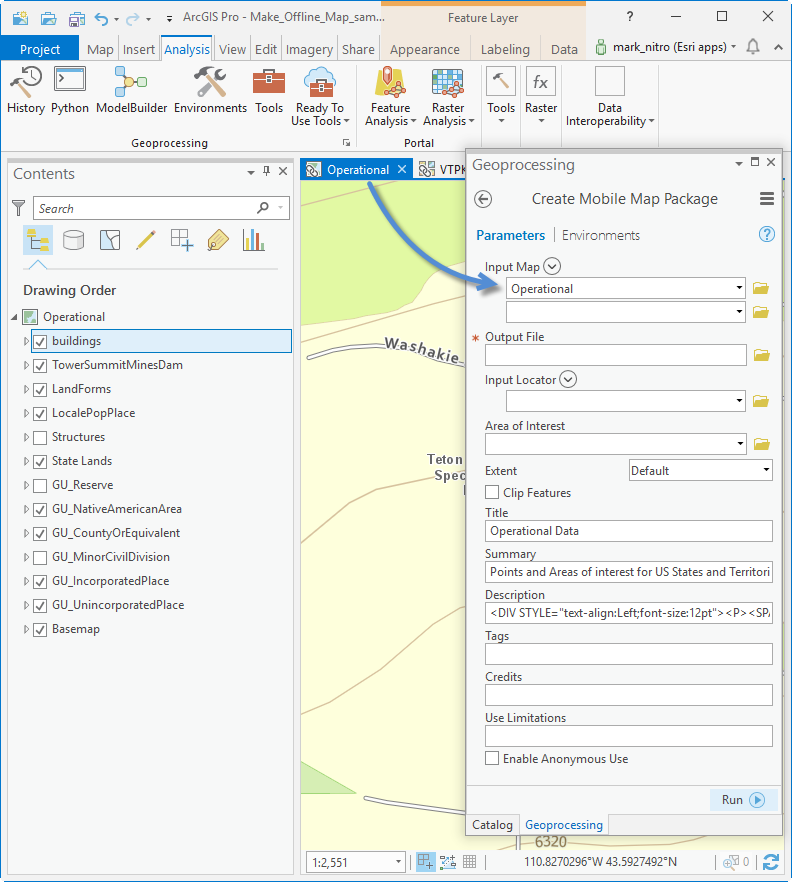The height and width of the screenshot is (882, 792).
Task: Check Enable Anonymous Use option
Action: (x=492, y=758)
